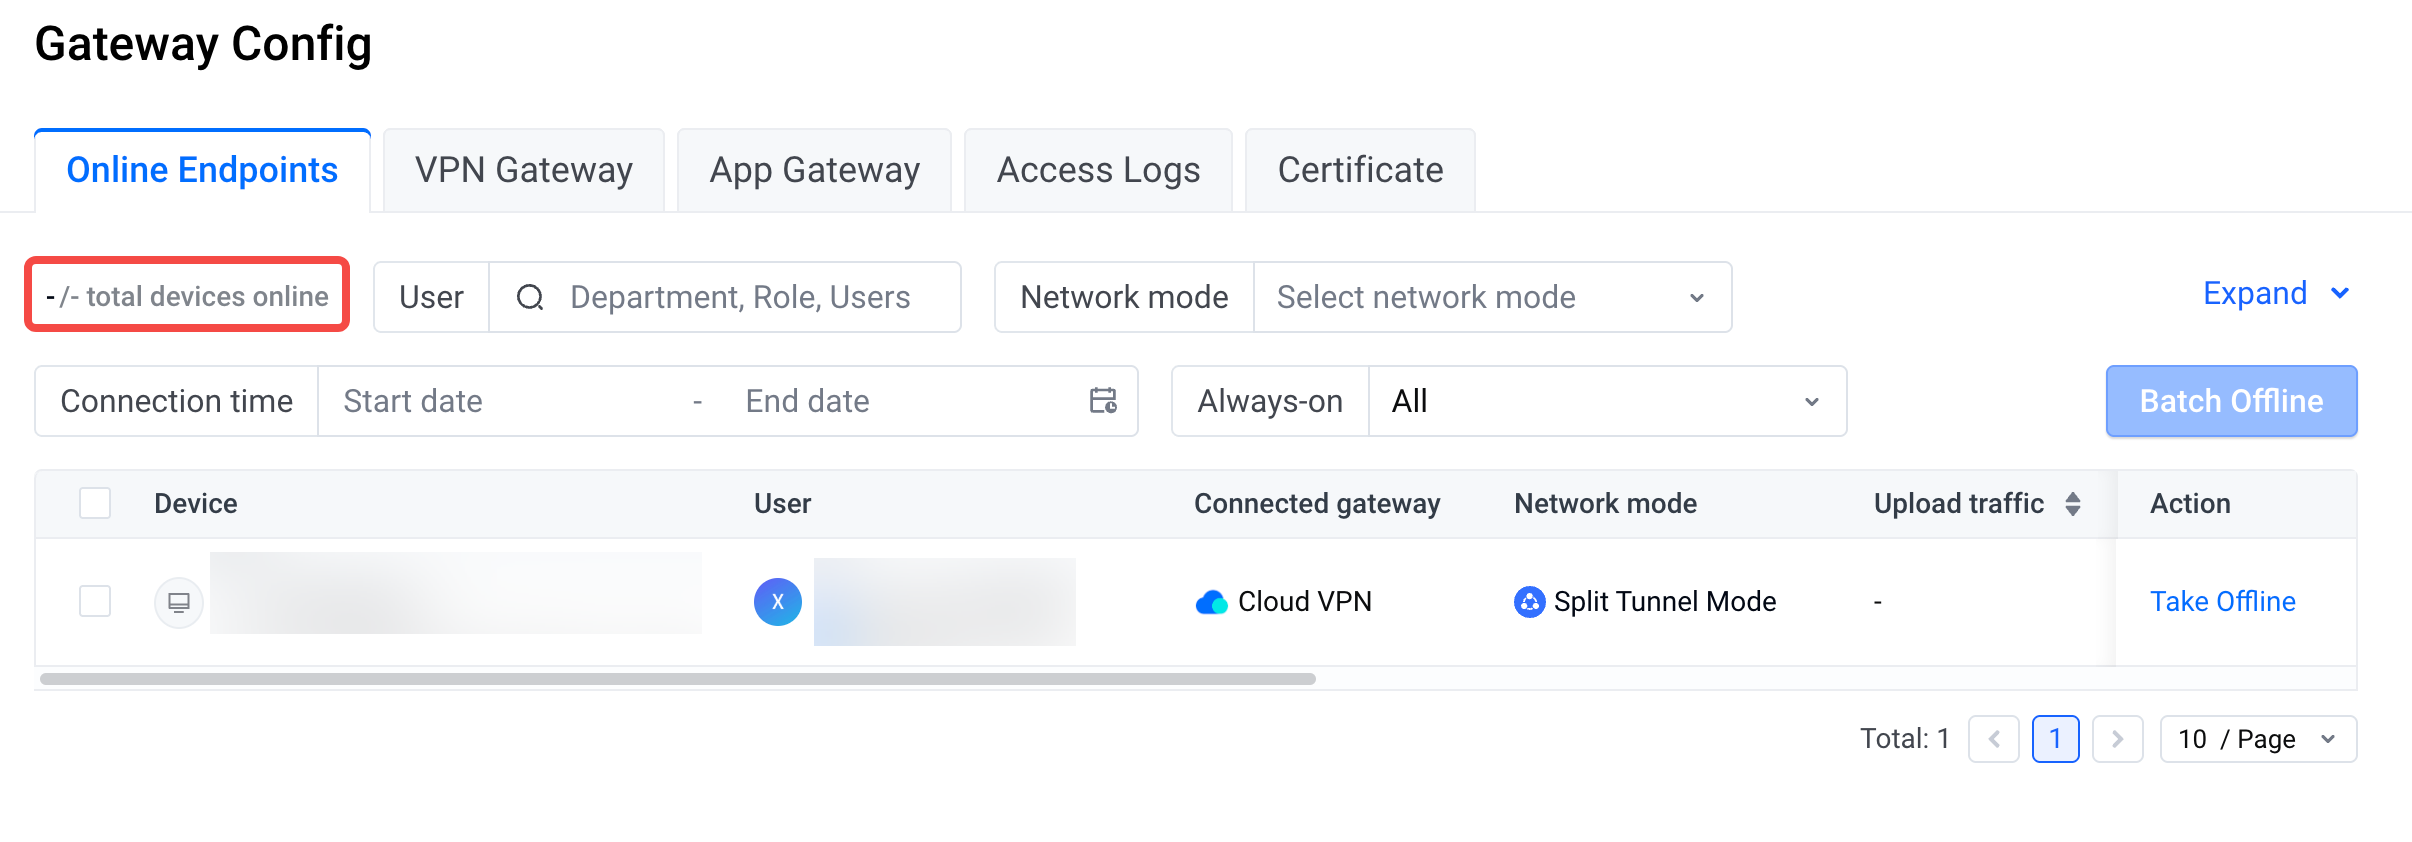Click the Batch Offline button
Image resolution: width=2412 pixels, height=842 pixels.
pos(2231,401)
